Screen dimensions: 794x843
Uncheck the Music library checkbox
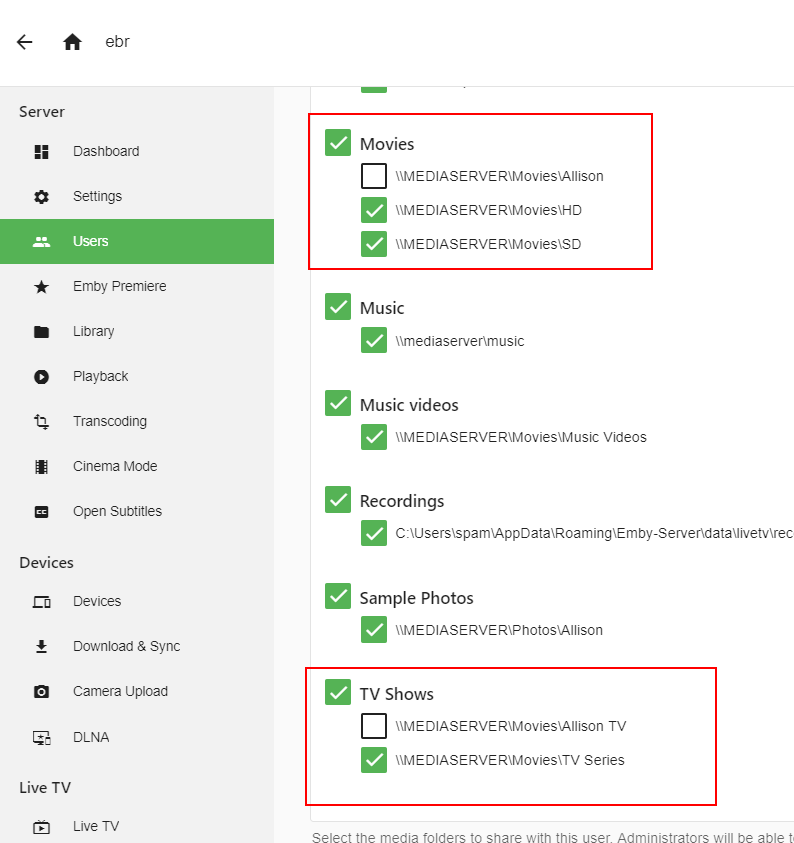pyautogui.click(x=338, y=307)
